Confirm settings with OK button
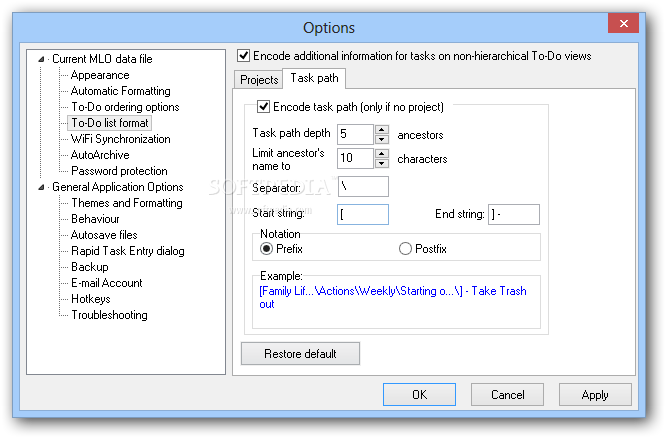This screenshot has width=666, height=438. pyautogui.click(x=419, y=395)
